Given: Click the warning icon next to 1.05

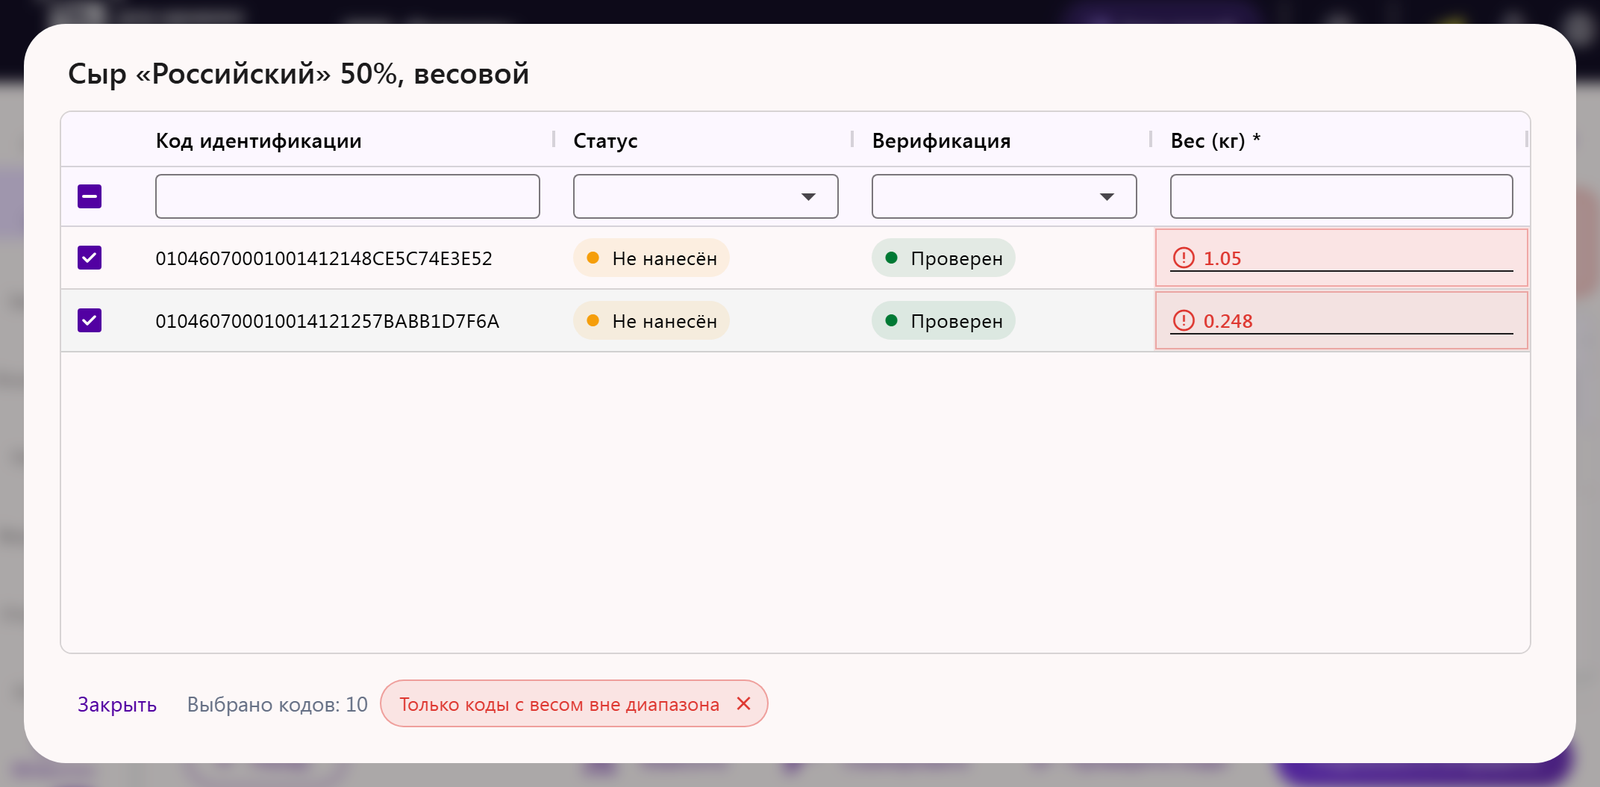Looking at the screenshot, I should (1183, 258).
